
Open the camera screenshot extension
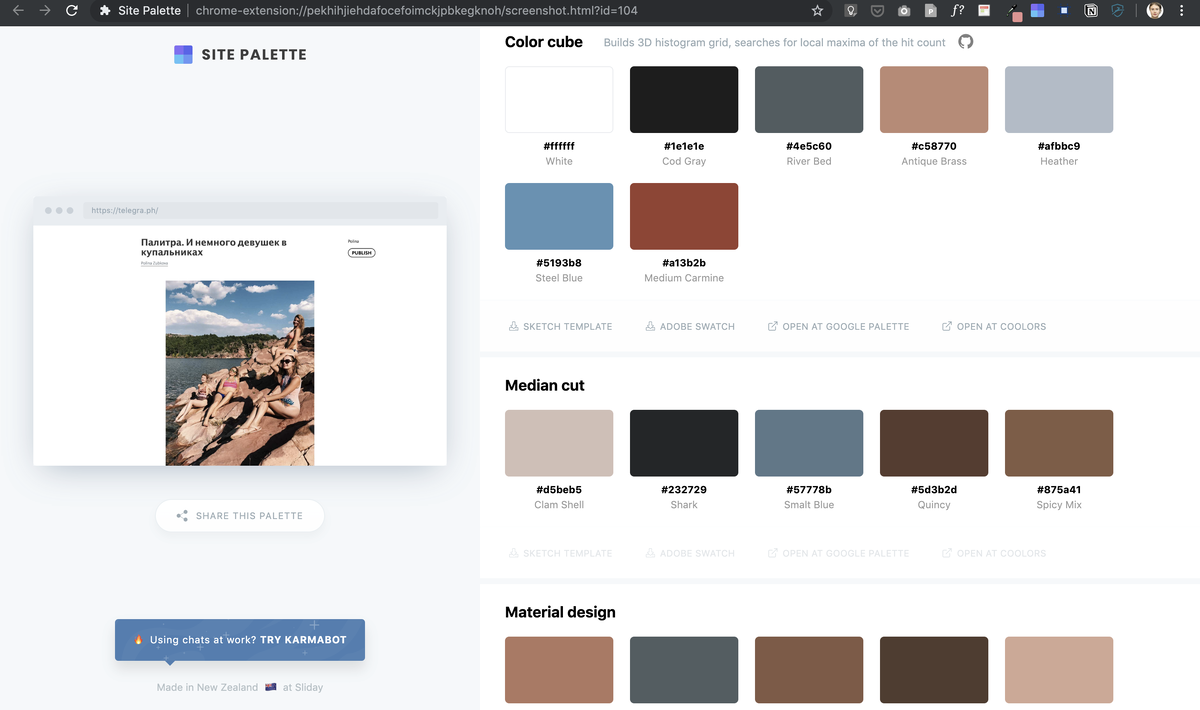click(904, 11)
